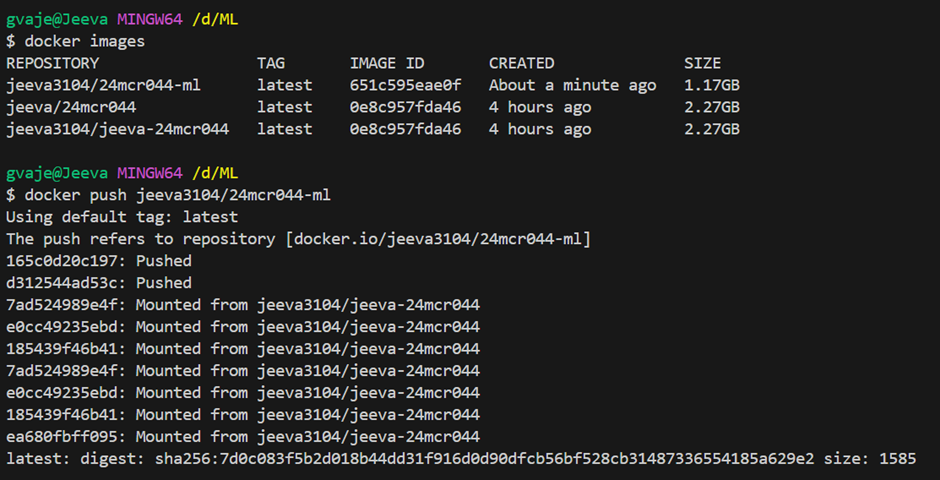Screen dimensions: 940x480
Task: Select the CREATED column header
Action: [522, 63]
